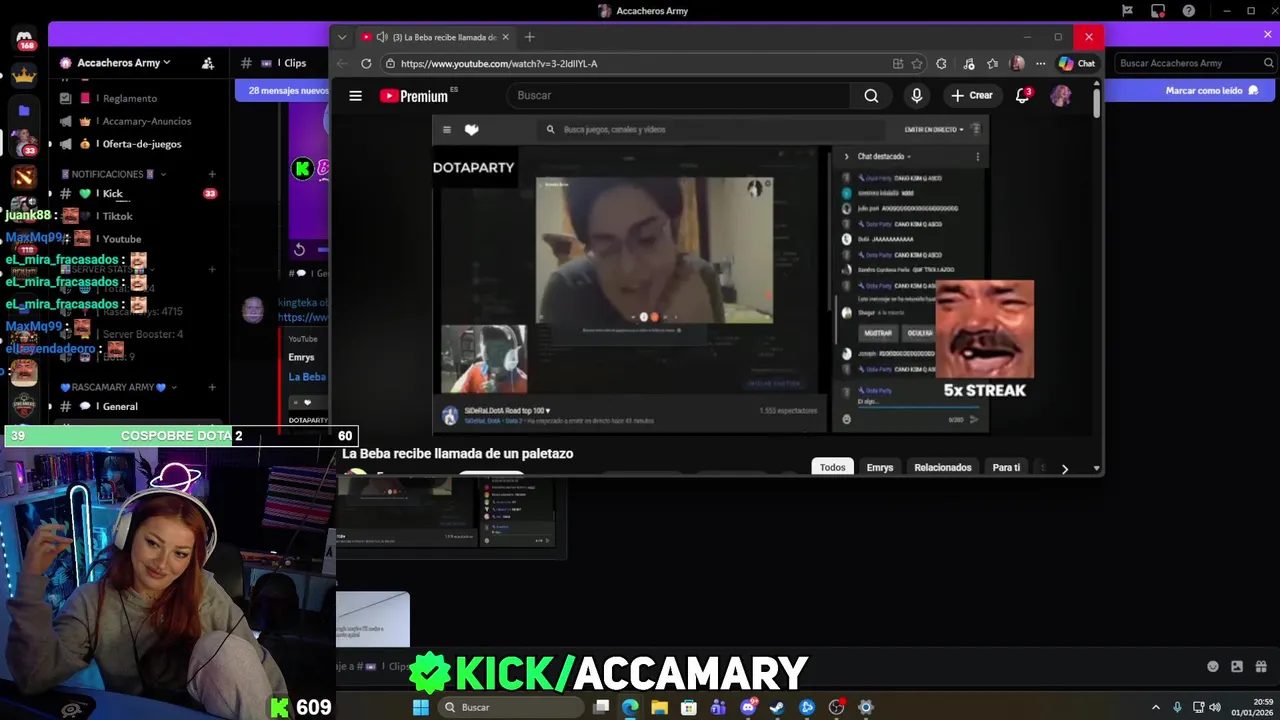Open Task View on the taskbar
Screen dimensions: 1280x720
pos(601,707)
